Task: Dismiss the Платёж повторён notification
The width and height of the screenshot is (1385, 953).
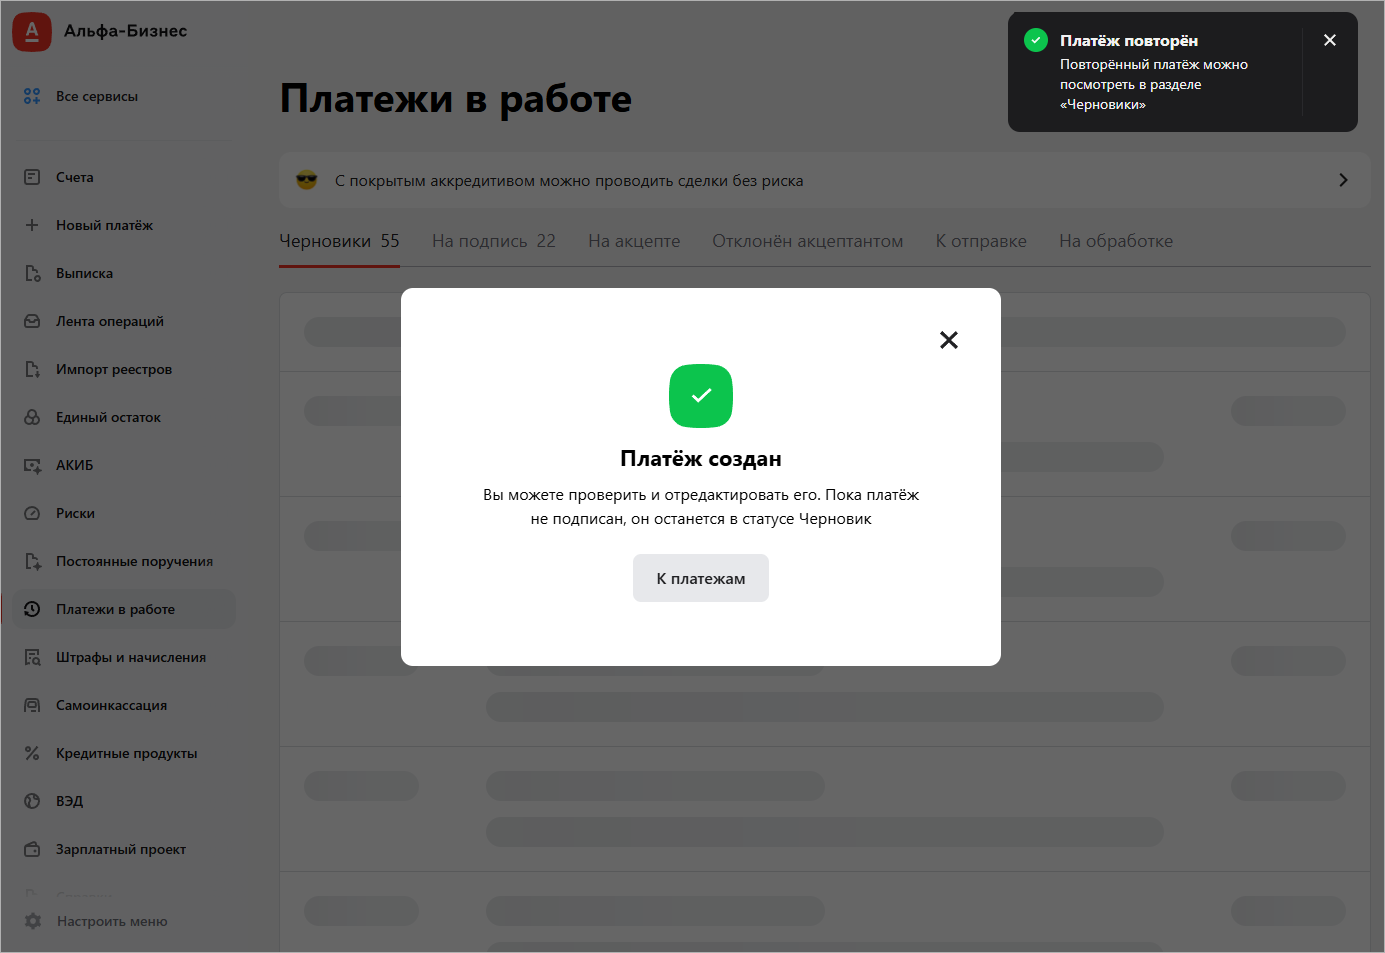Action: (1329, 40)
